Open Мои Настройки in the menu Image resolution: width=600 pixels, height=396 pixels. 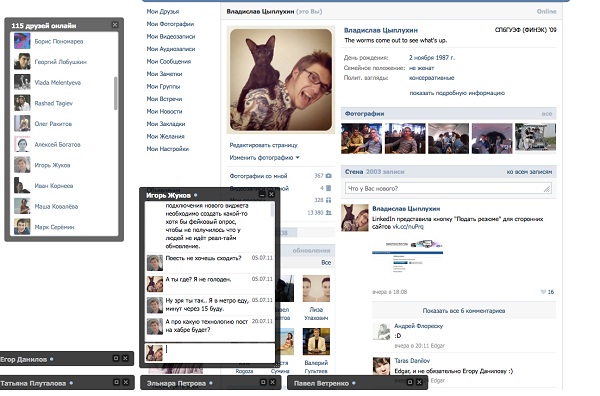tap(168, 149)
